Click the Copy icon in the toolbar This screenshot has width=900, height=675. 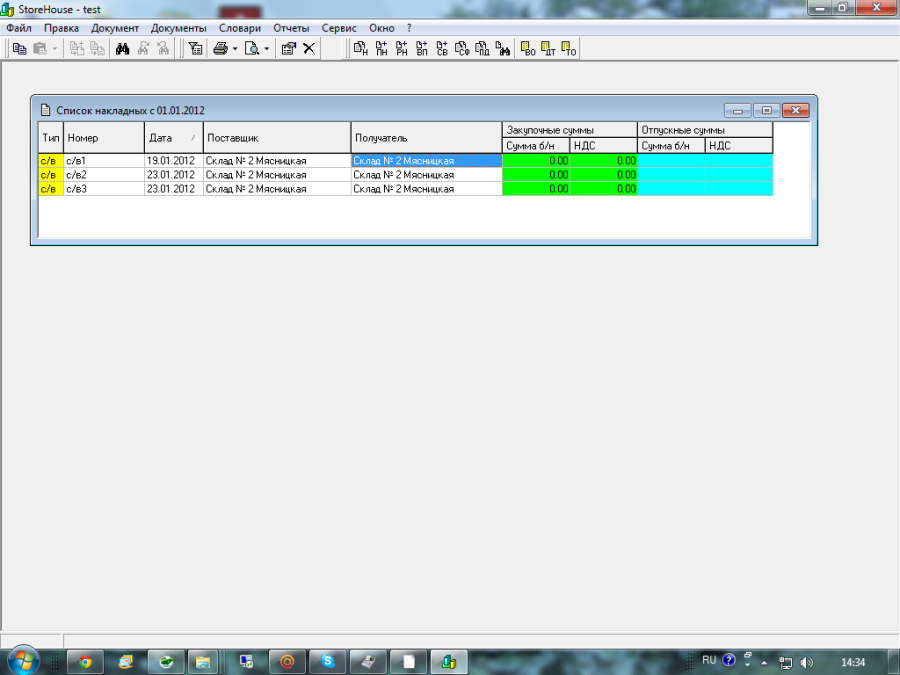click(19, 48)
